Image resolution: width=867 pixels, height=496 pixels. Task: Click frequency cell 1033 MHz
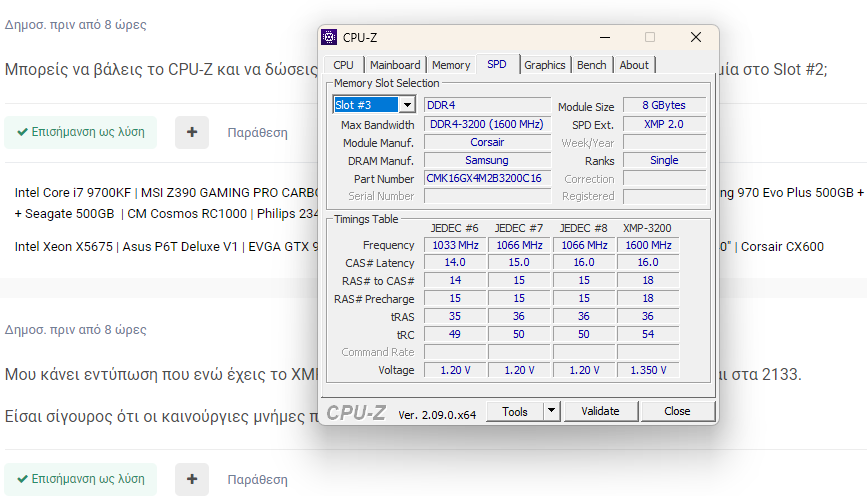click(455, 245)
